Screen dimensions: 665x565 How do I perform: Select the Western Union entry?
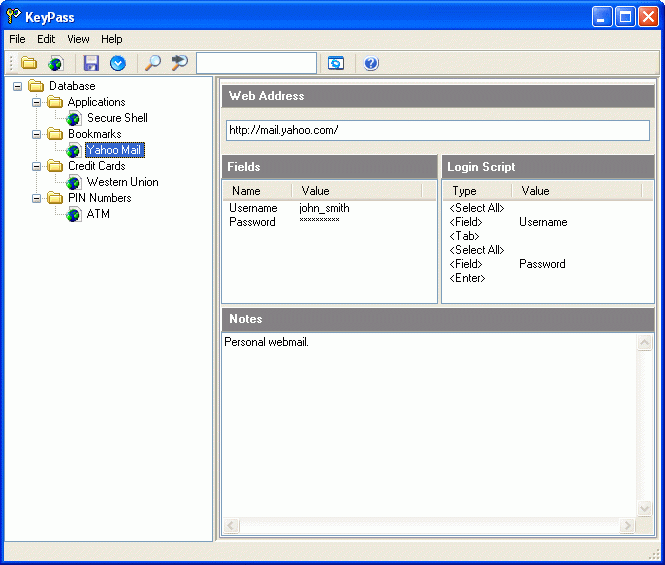tap(123, 182)
